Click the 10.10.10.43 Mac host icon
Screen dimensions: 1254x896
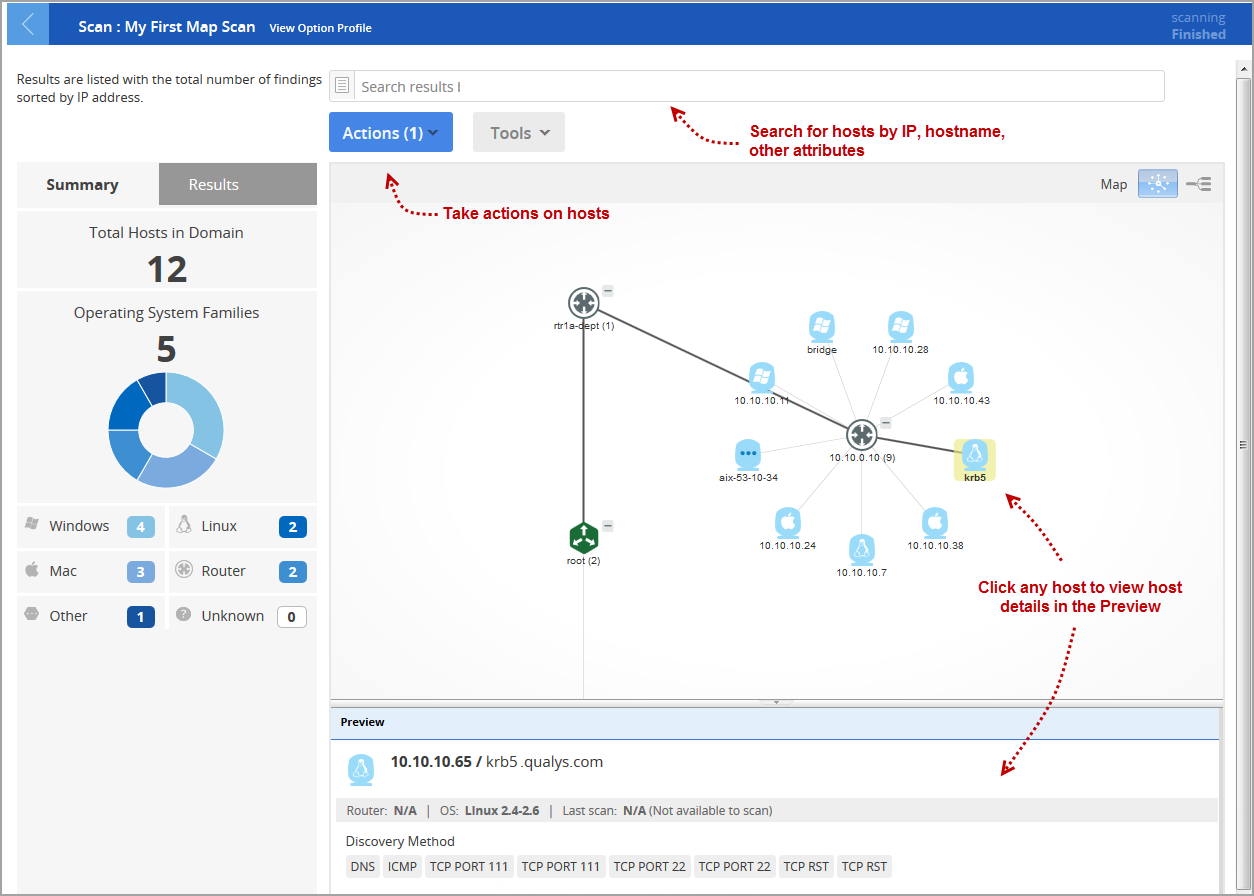point(961,377)
